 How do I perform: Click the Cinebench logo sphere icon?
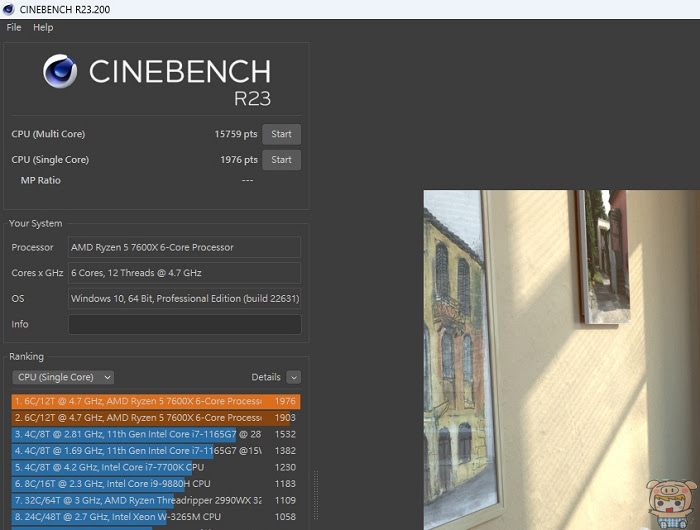[60, 71]
